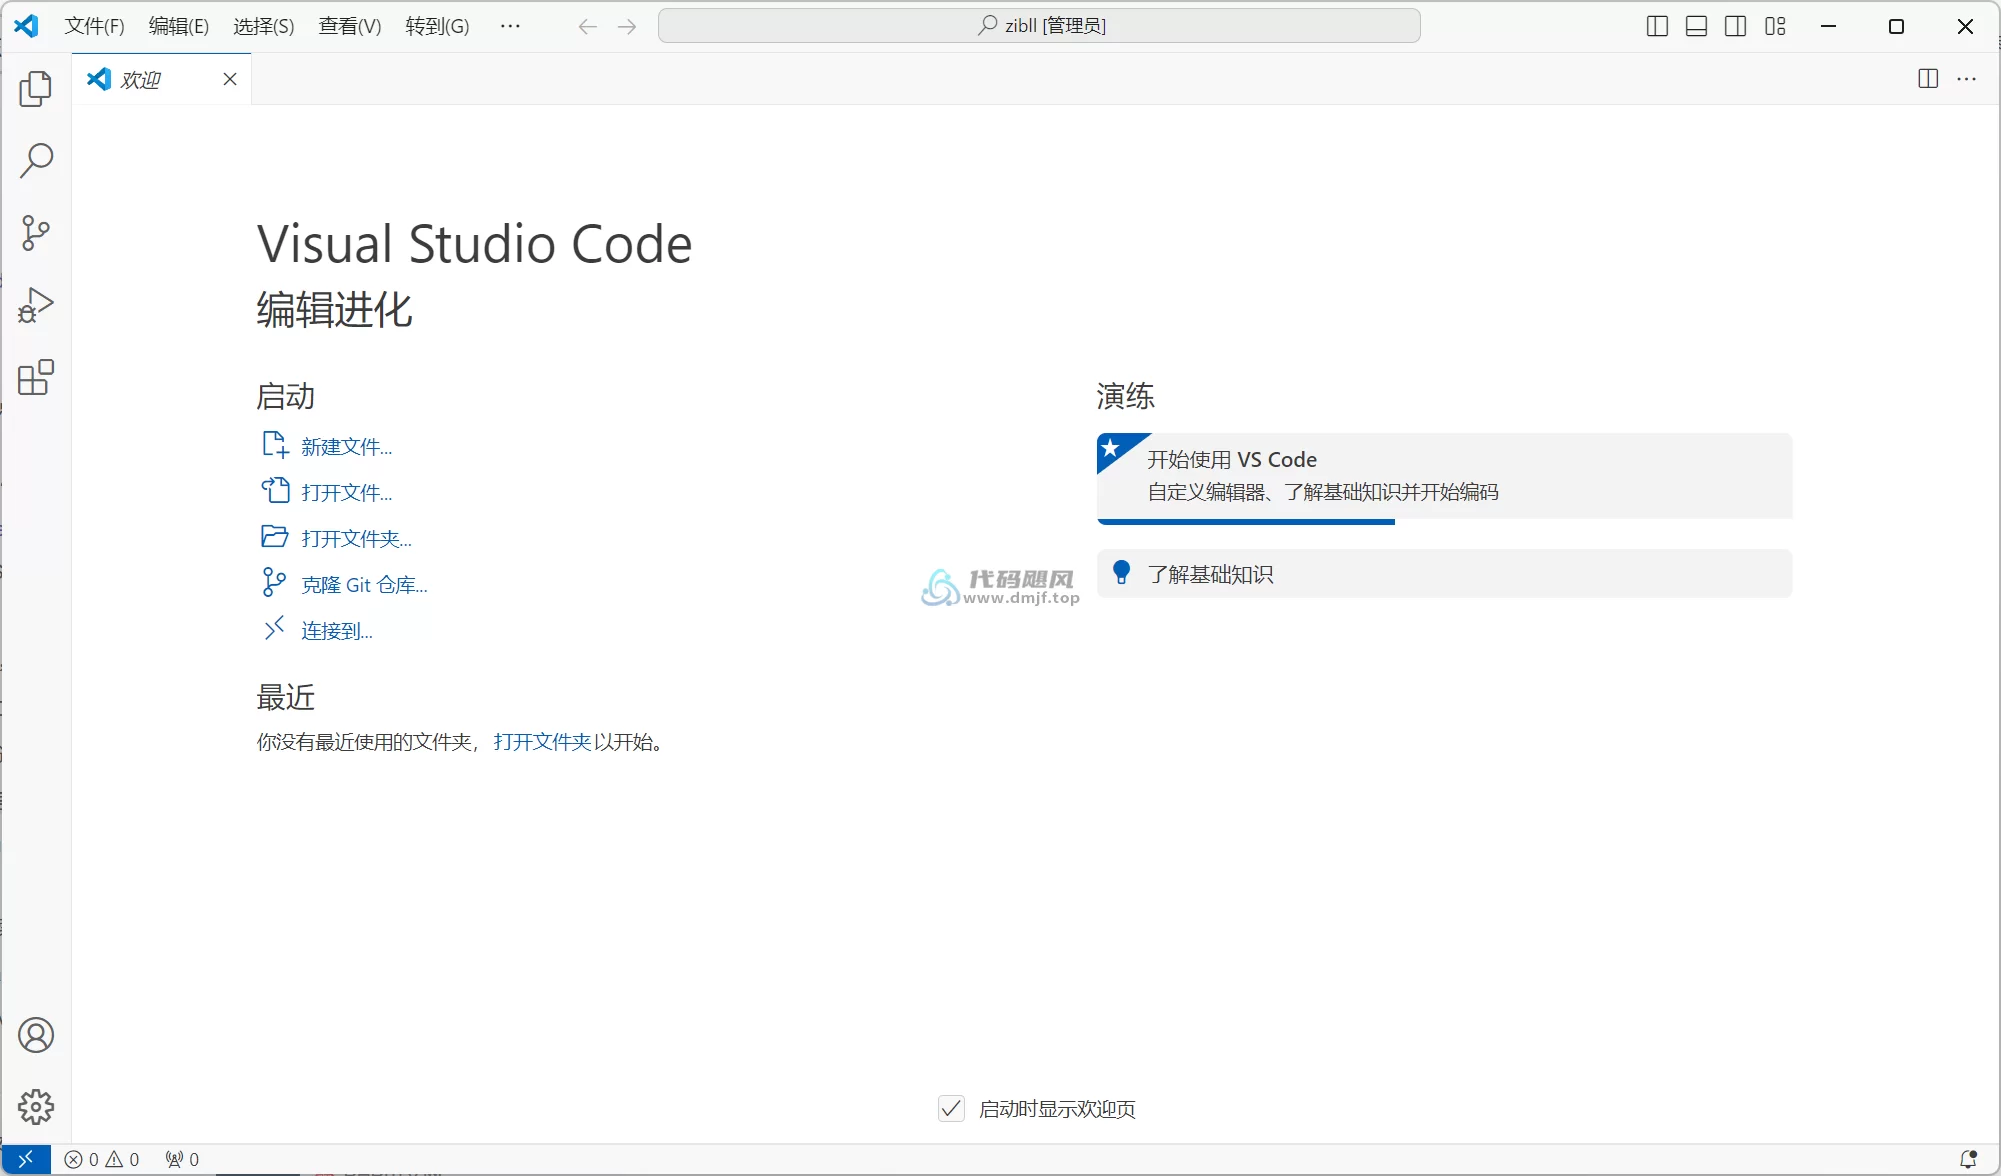The width and height of the screenshot is (2001, 1176).
Task: Open the Search view icon
Action: (x=36, y=160)
